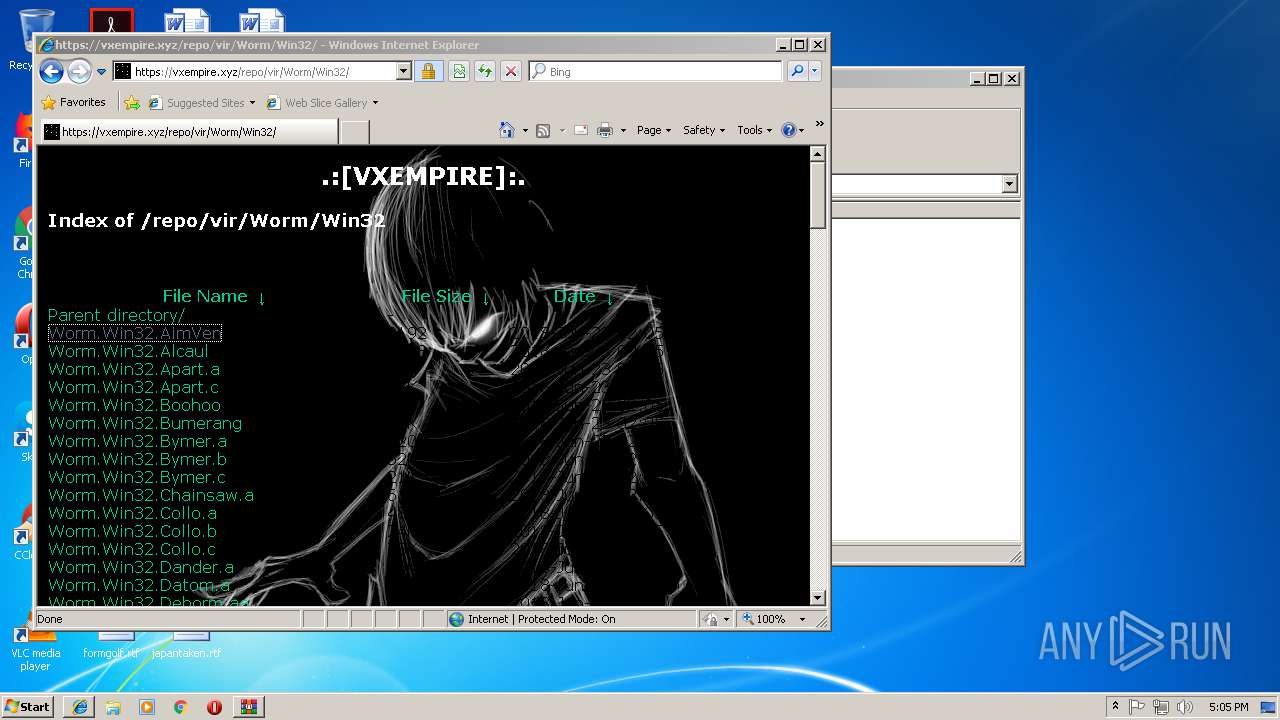Click the Bing search box
1280x720 pixels.
pyautogui.click(x=655, y=72)
